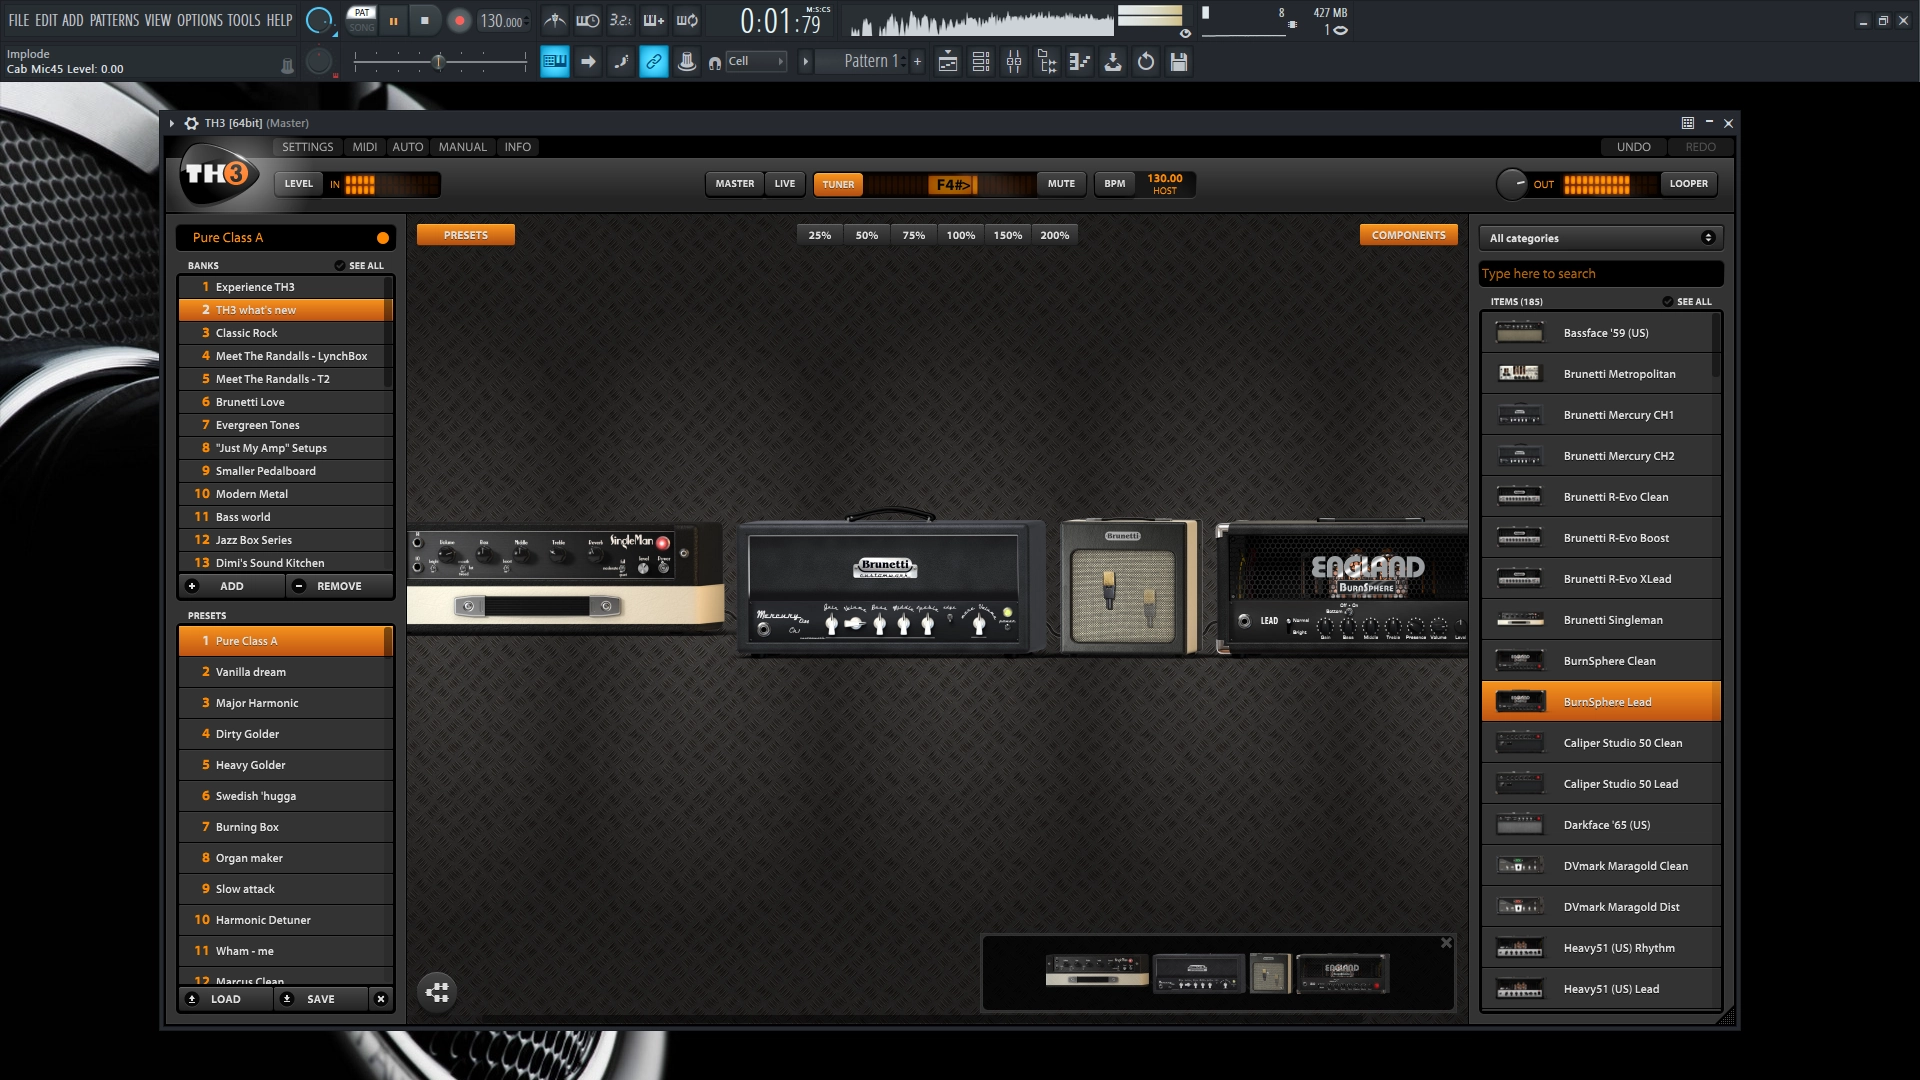Open the OPTIONS menu
Screen dimensions: 1920x1080
pos(200,20)
